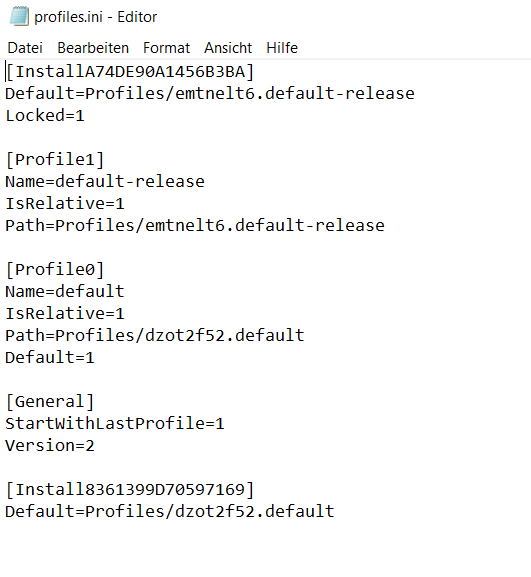Click the [Profile1] section header
531x577 pixels.
55,160
